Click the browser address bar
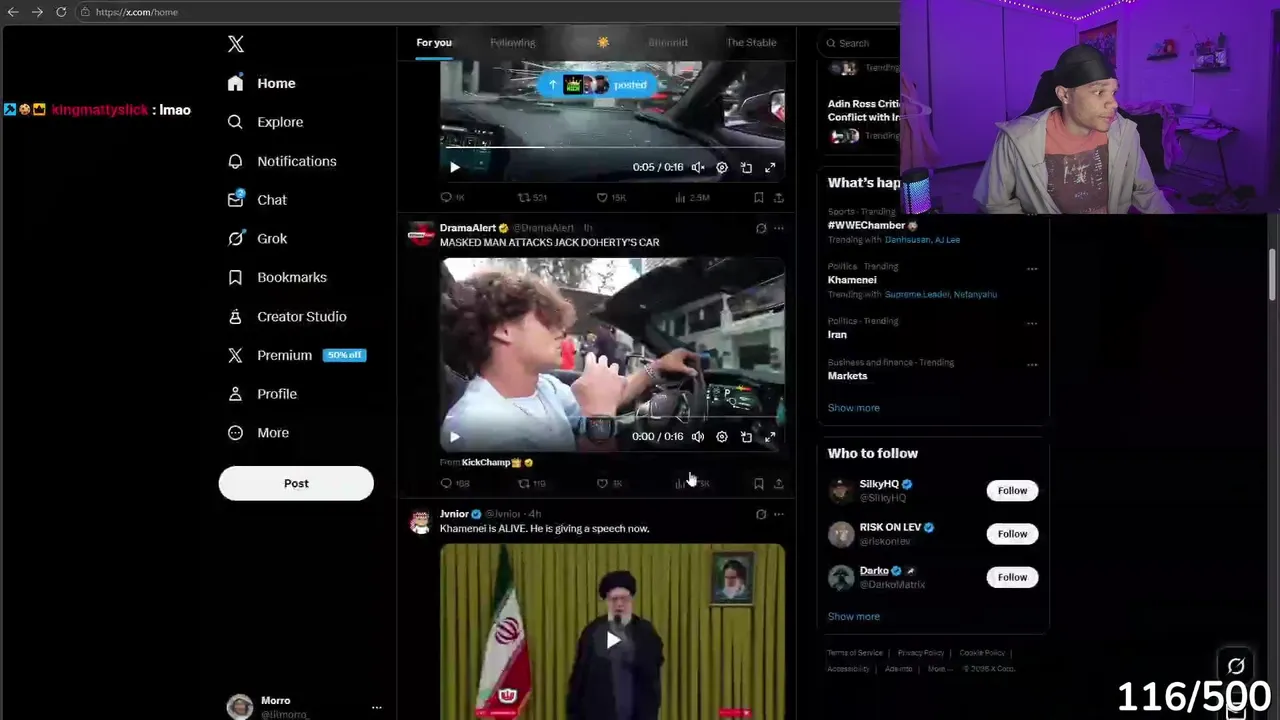Screen dimensions: 1280x720 click(488, 12)
